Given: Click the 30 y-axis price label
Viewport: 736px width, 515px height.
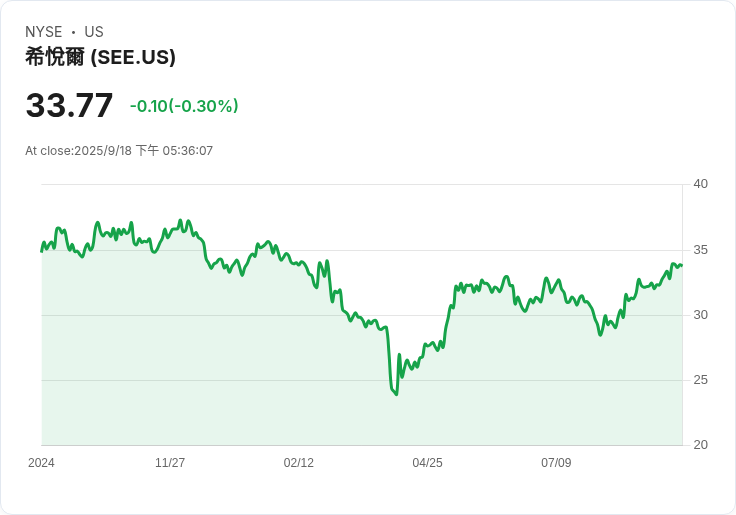Looking at the screenshot, I should 701,315.
